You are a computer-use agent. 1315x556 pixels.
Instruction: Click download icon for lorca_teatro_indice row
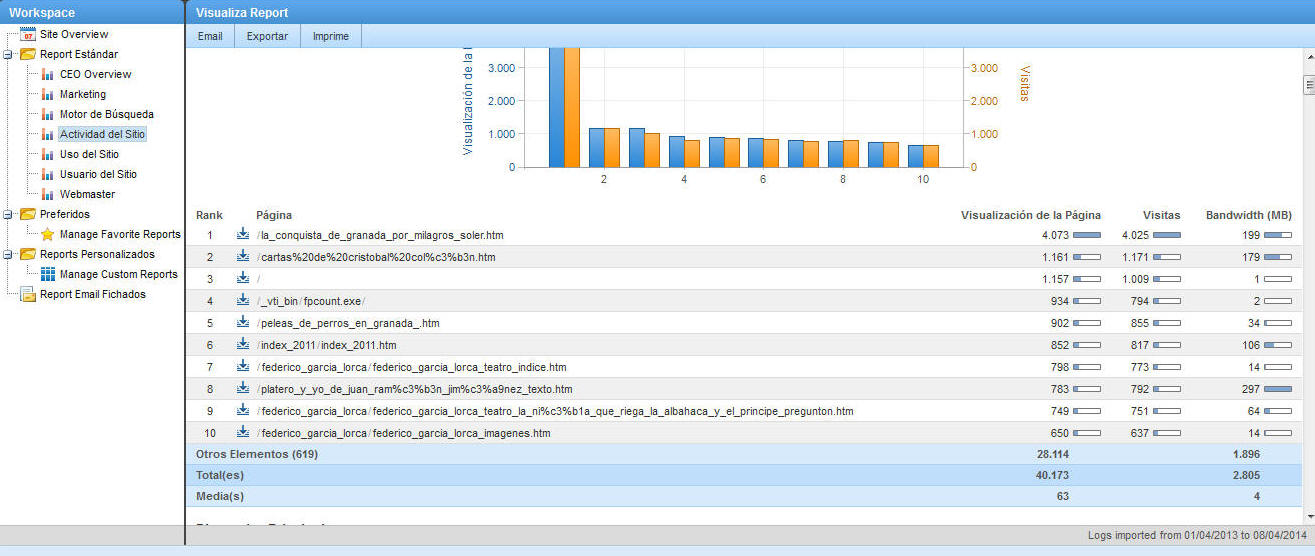(x=243, y=366)
